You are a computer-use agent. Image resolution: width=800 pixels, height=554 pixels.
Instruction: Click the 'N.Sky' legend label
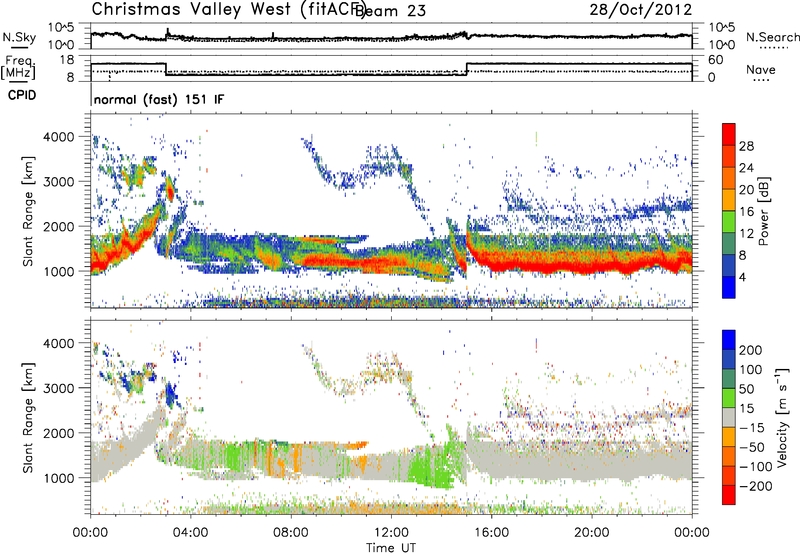[x=19, y=37]
